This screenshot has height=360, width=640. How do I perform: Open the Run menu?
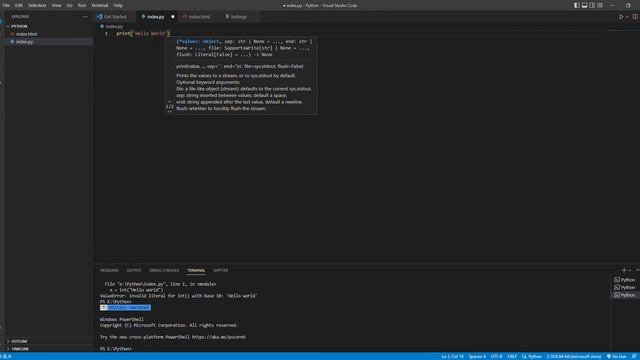(x=82, y=5)
